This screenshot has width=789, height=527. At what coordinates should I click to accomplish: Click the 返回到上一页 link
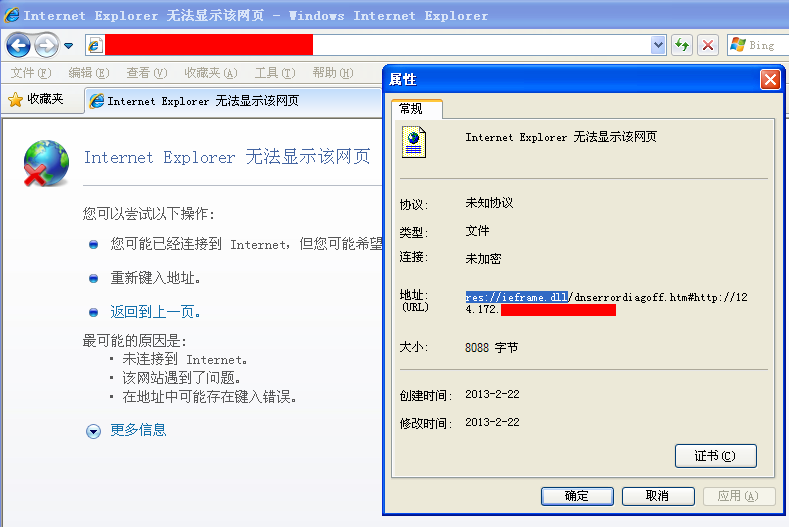pyautogui.click(x=155, y=312)
